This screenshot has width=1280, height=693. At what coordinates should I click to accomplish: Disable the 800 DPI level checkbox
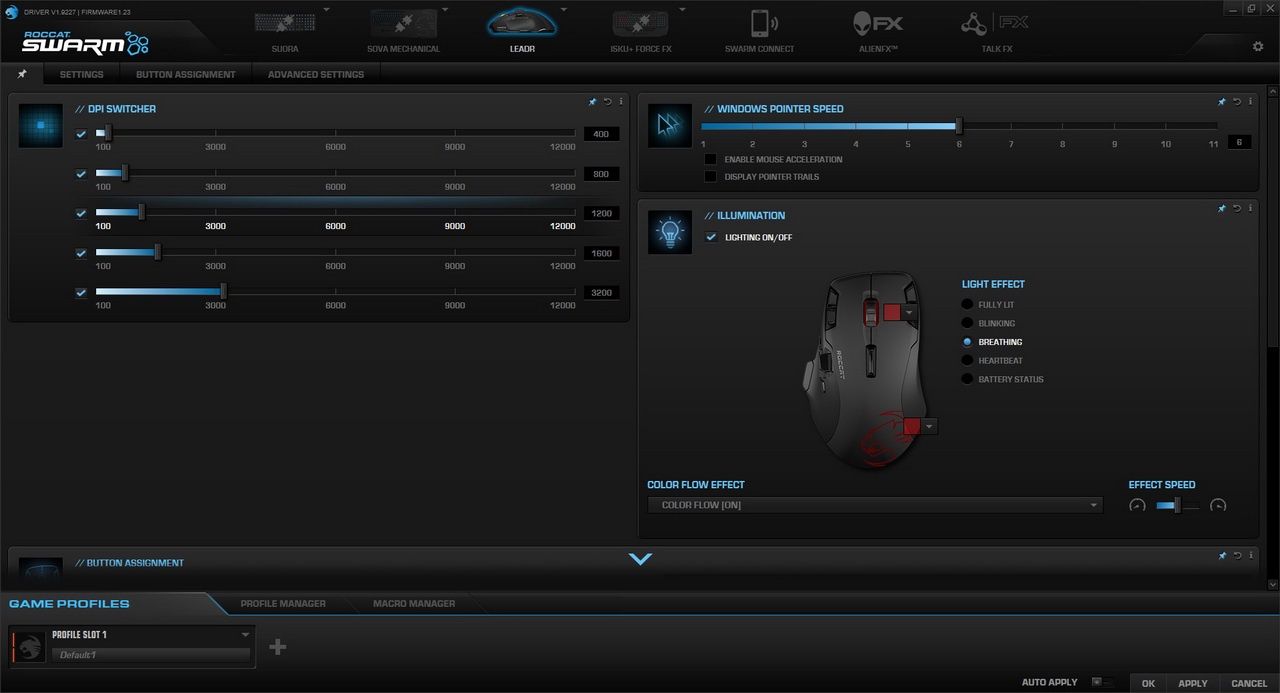click(81, 174)
